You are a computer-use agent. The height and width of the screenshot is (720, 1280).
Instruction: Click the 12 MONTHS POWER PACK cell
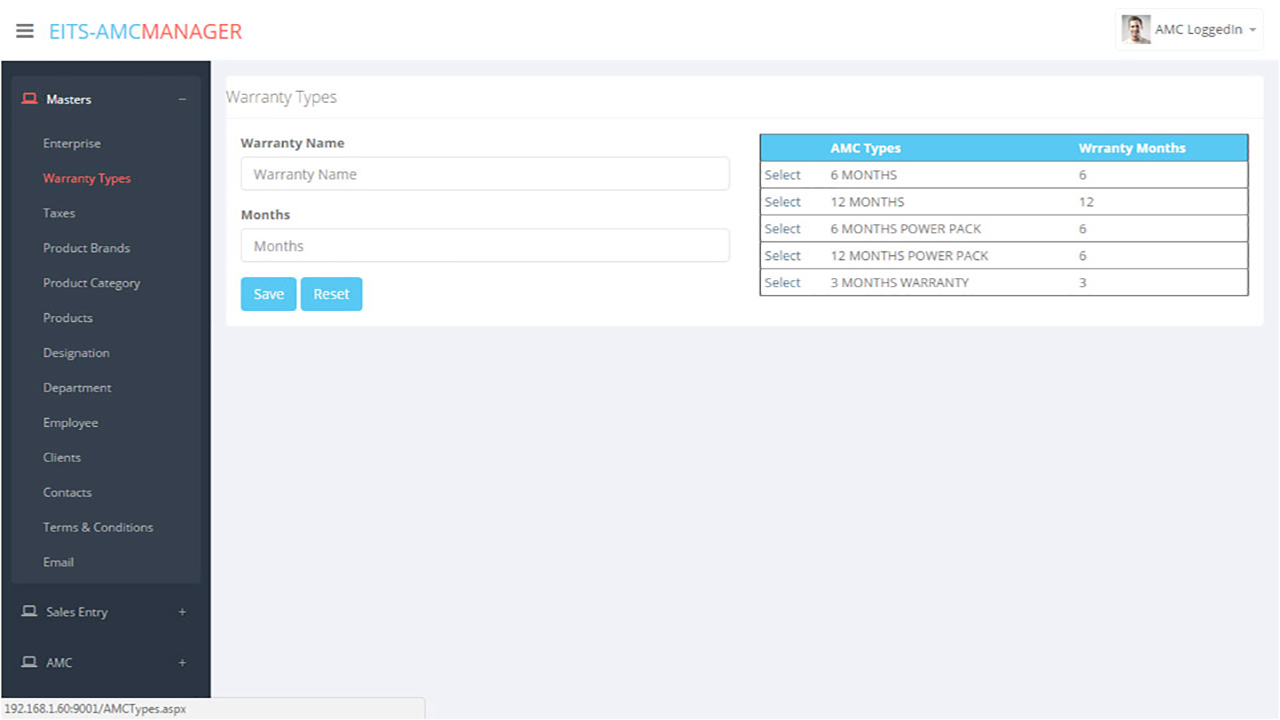[909, 256]
